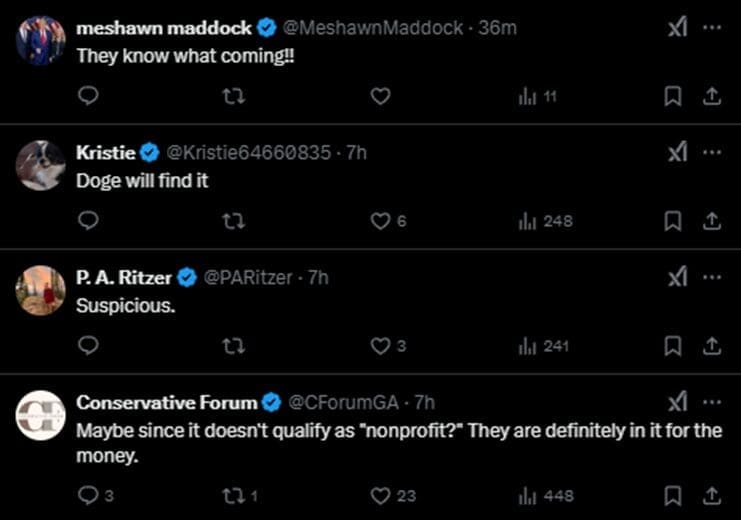The width and height of the screenshot is (741, 520).
Task: Repost Kristie's "Doge will find it" tweet
Action: tap(234, 221)
